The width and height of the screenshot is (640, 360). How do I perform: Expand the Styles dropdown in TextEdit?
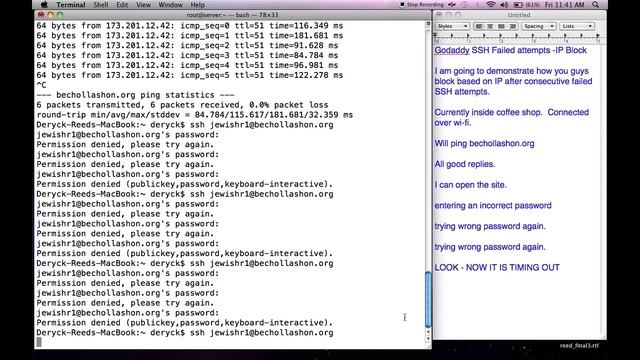point(452,26)
